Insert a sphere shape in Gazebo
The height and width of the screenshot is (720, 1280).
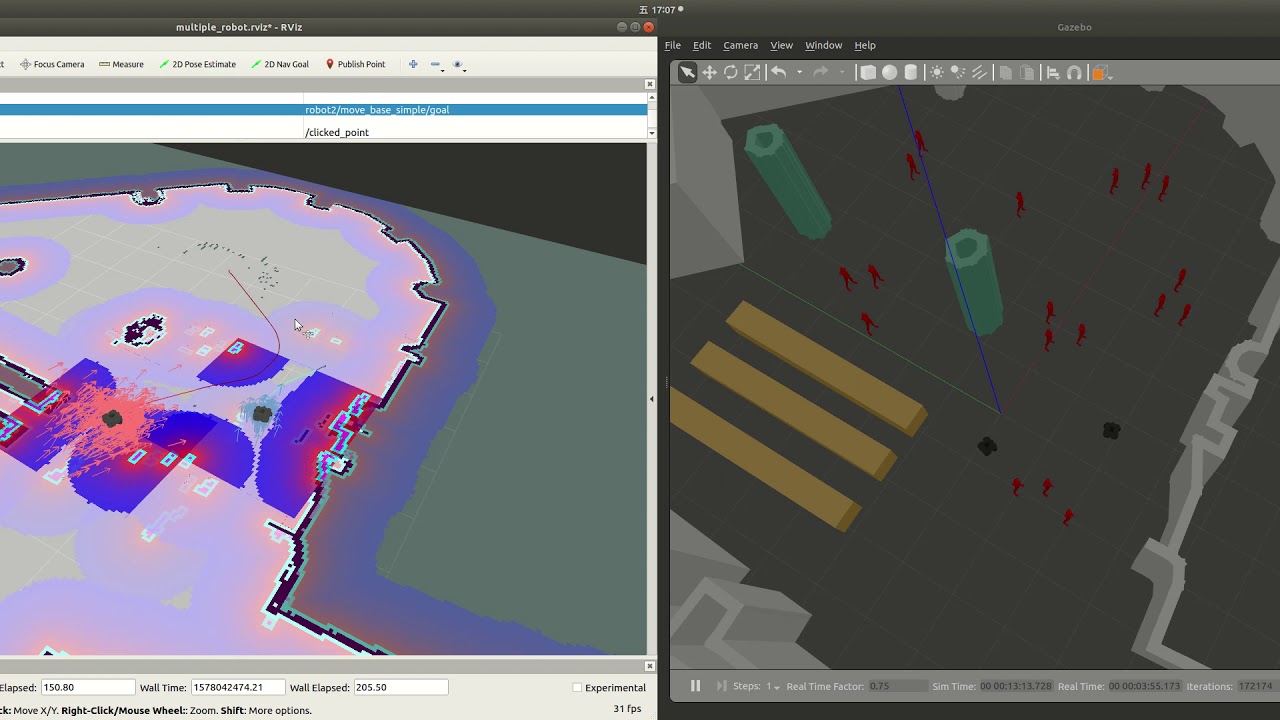[889, 72]
